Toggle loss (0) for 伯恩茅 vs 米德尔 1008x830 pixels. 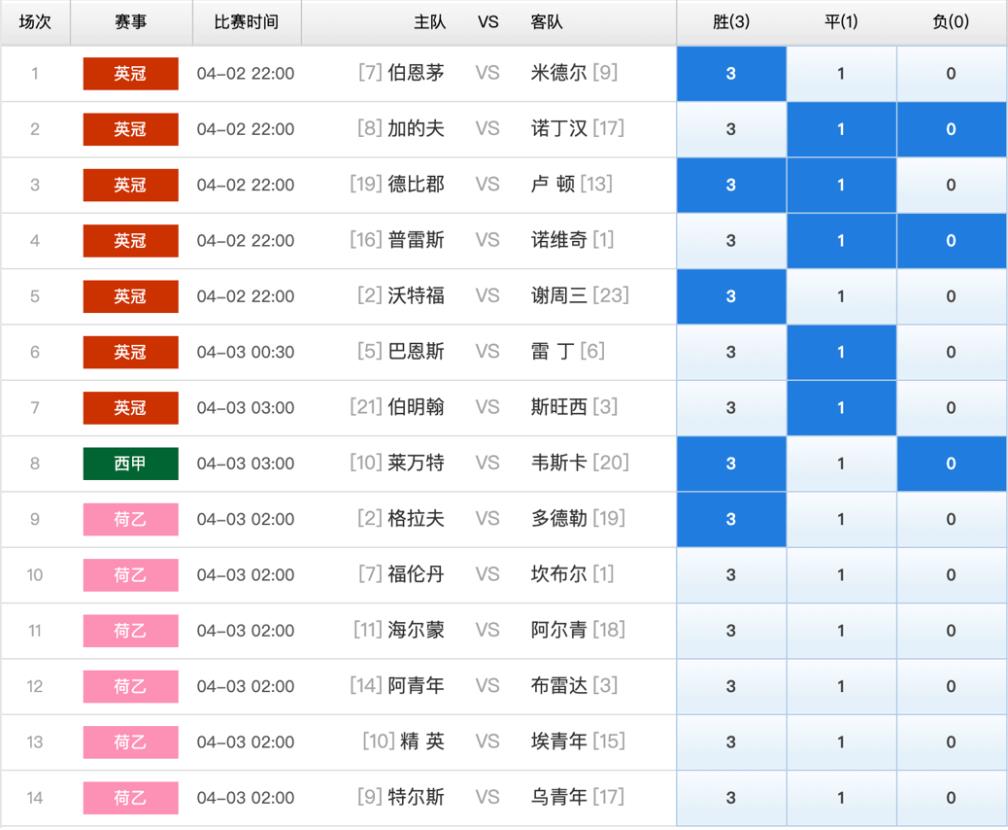951,73
